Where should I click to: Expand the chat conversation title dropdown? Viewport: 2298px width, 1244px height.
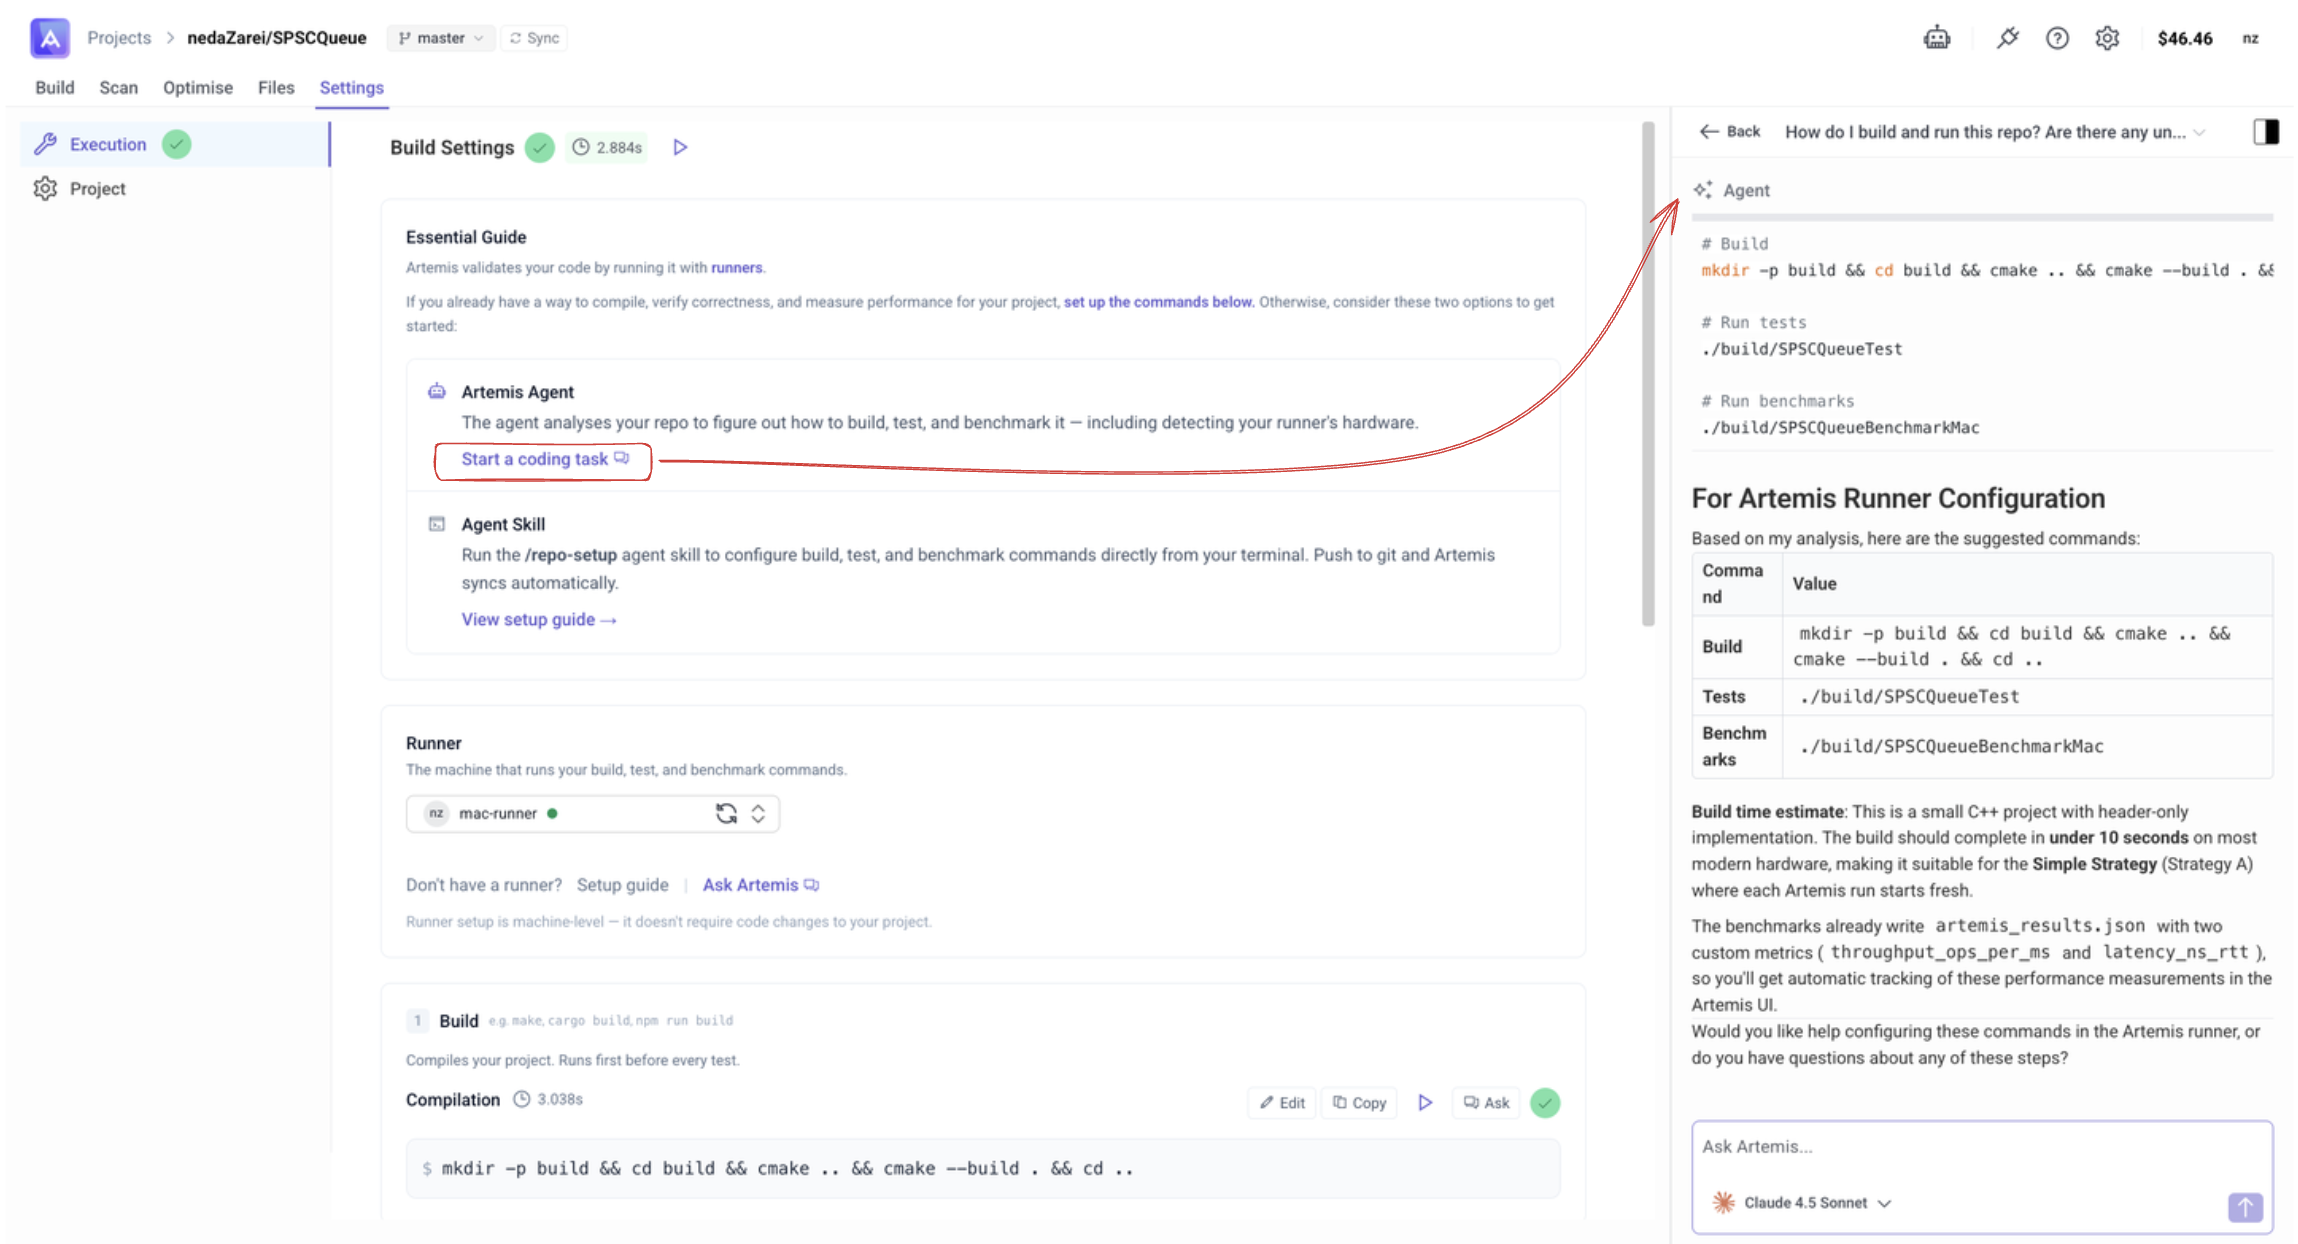[x=2199, y=132]
